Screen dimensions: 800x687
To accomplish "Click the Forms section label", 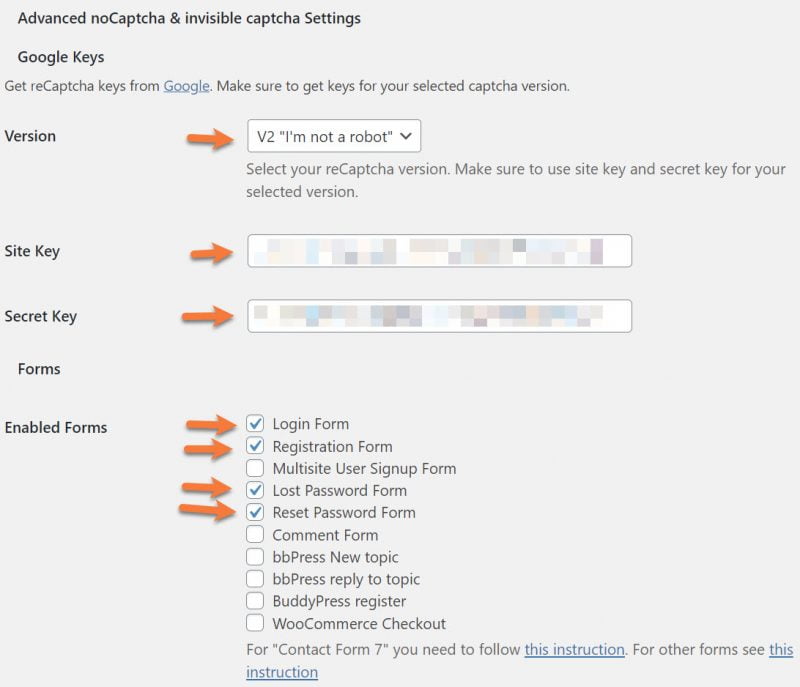I will click(x=39, y=368).
